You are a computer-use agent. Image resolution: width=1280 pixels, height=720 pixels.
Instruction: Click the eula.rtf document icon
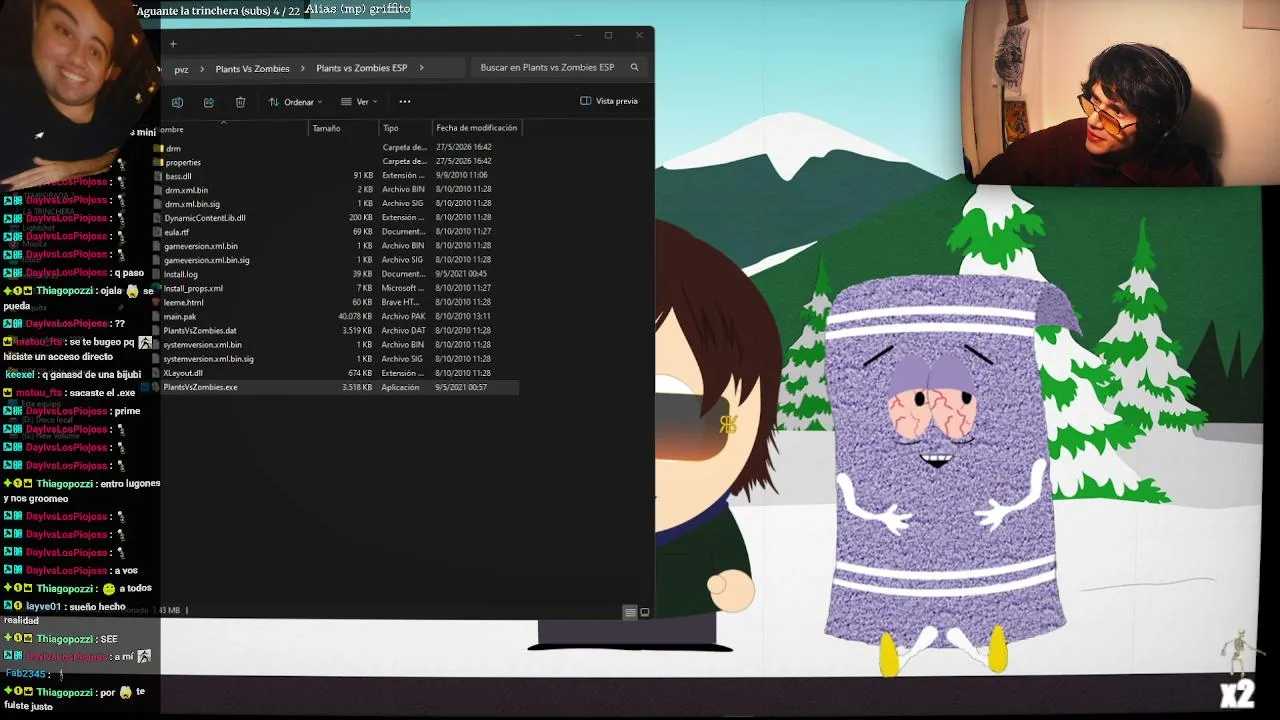[x=159, y=232]
